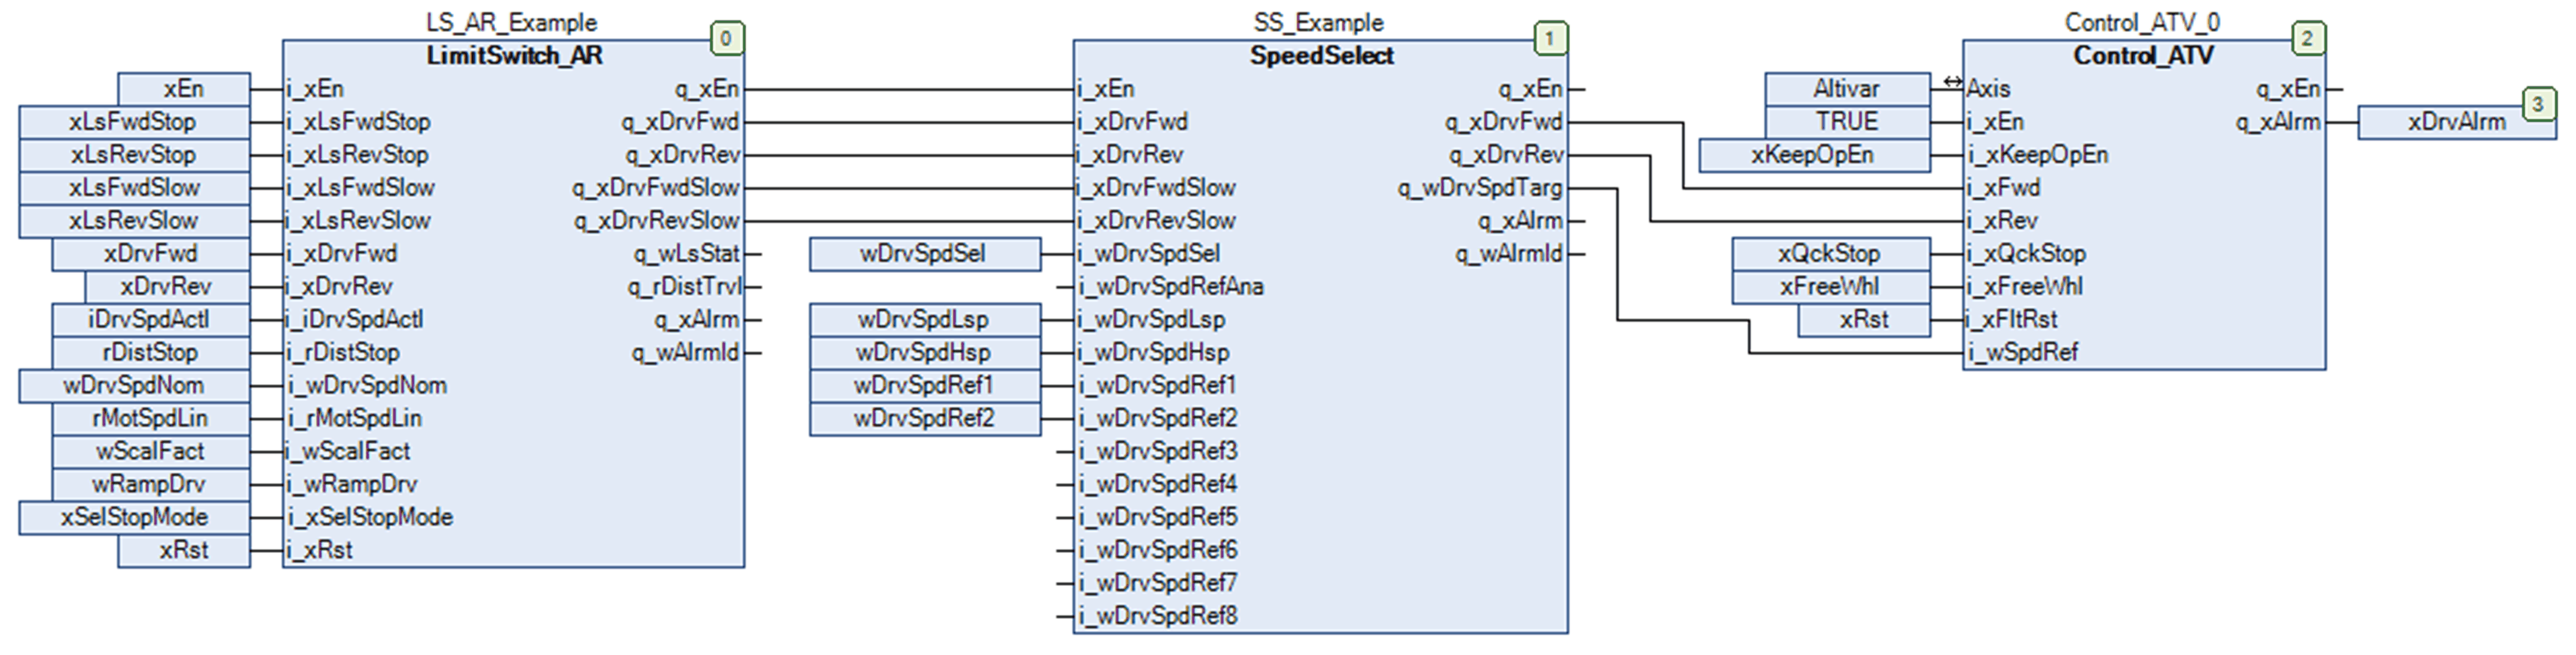Screen dimensions: 2576x655
Task: Select the rDistStop input box
Action: tap(151, 353)
